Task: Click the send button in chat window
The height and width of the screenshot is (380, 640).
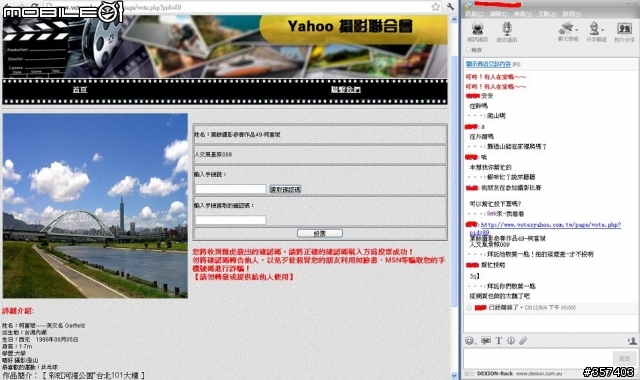Action: tap(624, 358)
